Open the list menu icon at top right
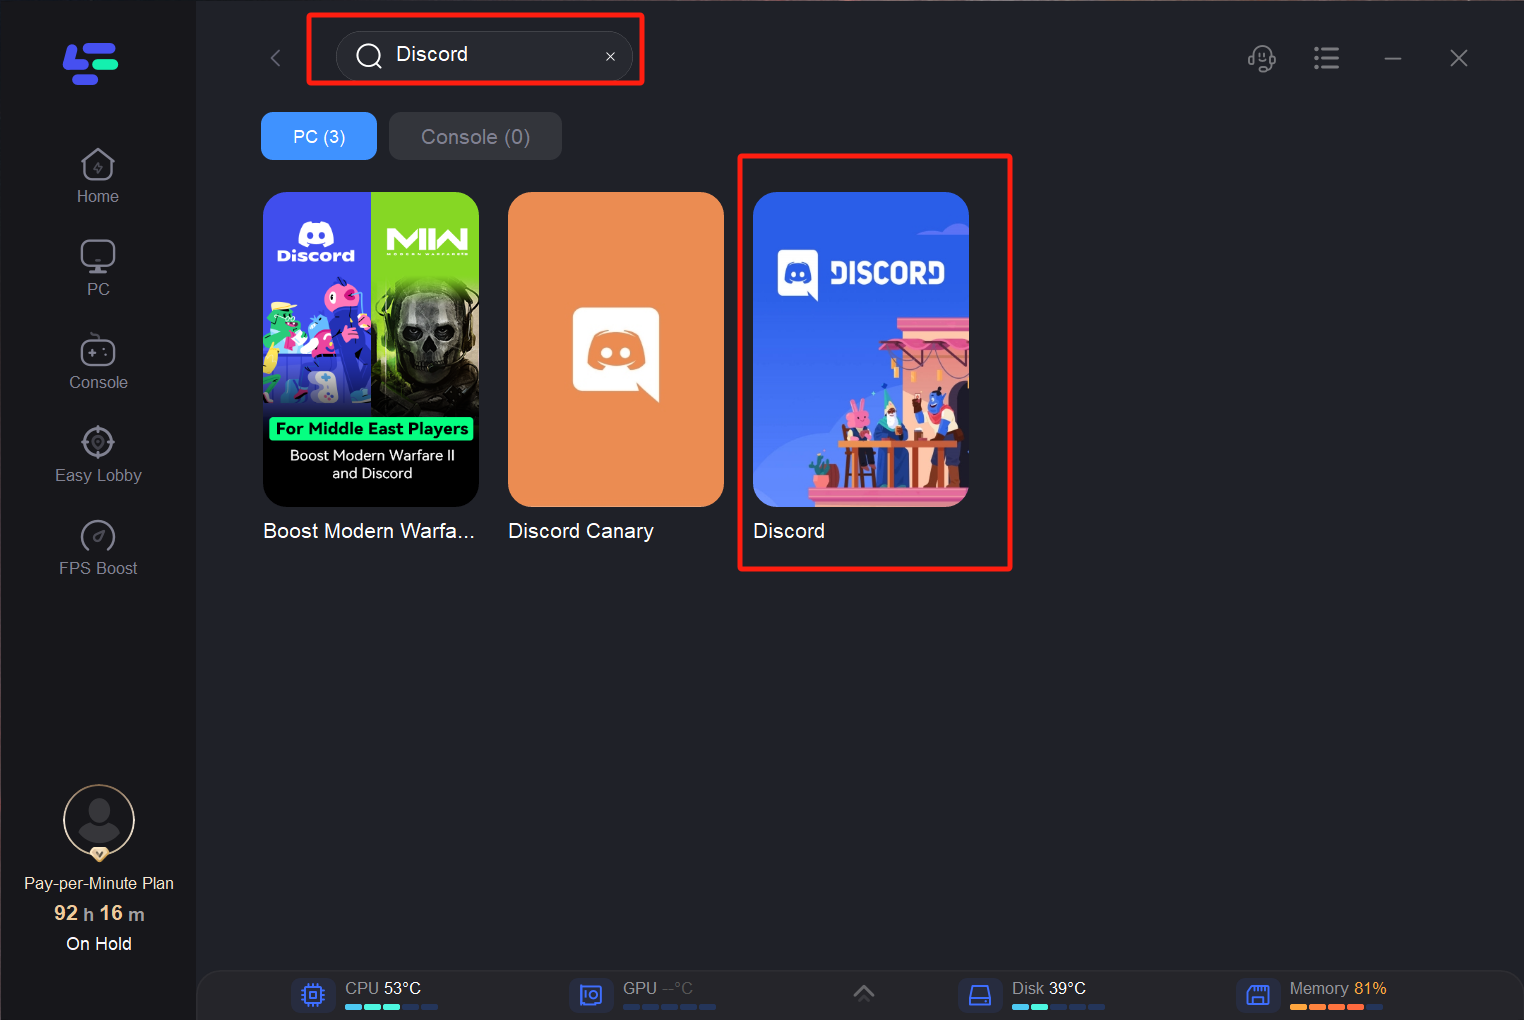 coord(1326,58)
